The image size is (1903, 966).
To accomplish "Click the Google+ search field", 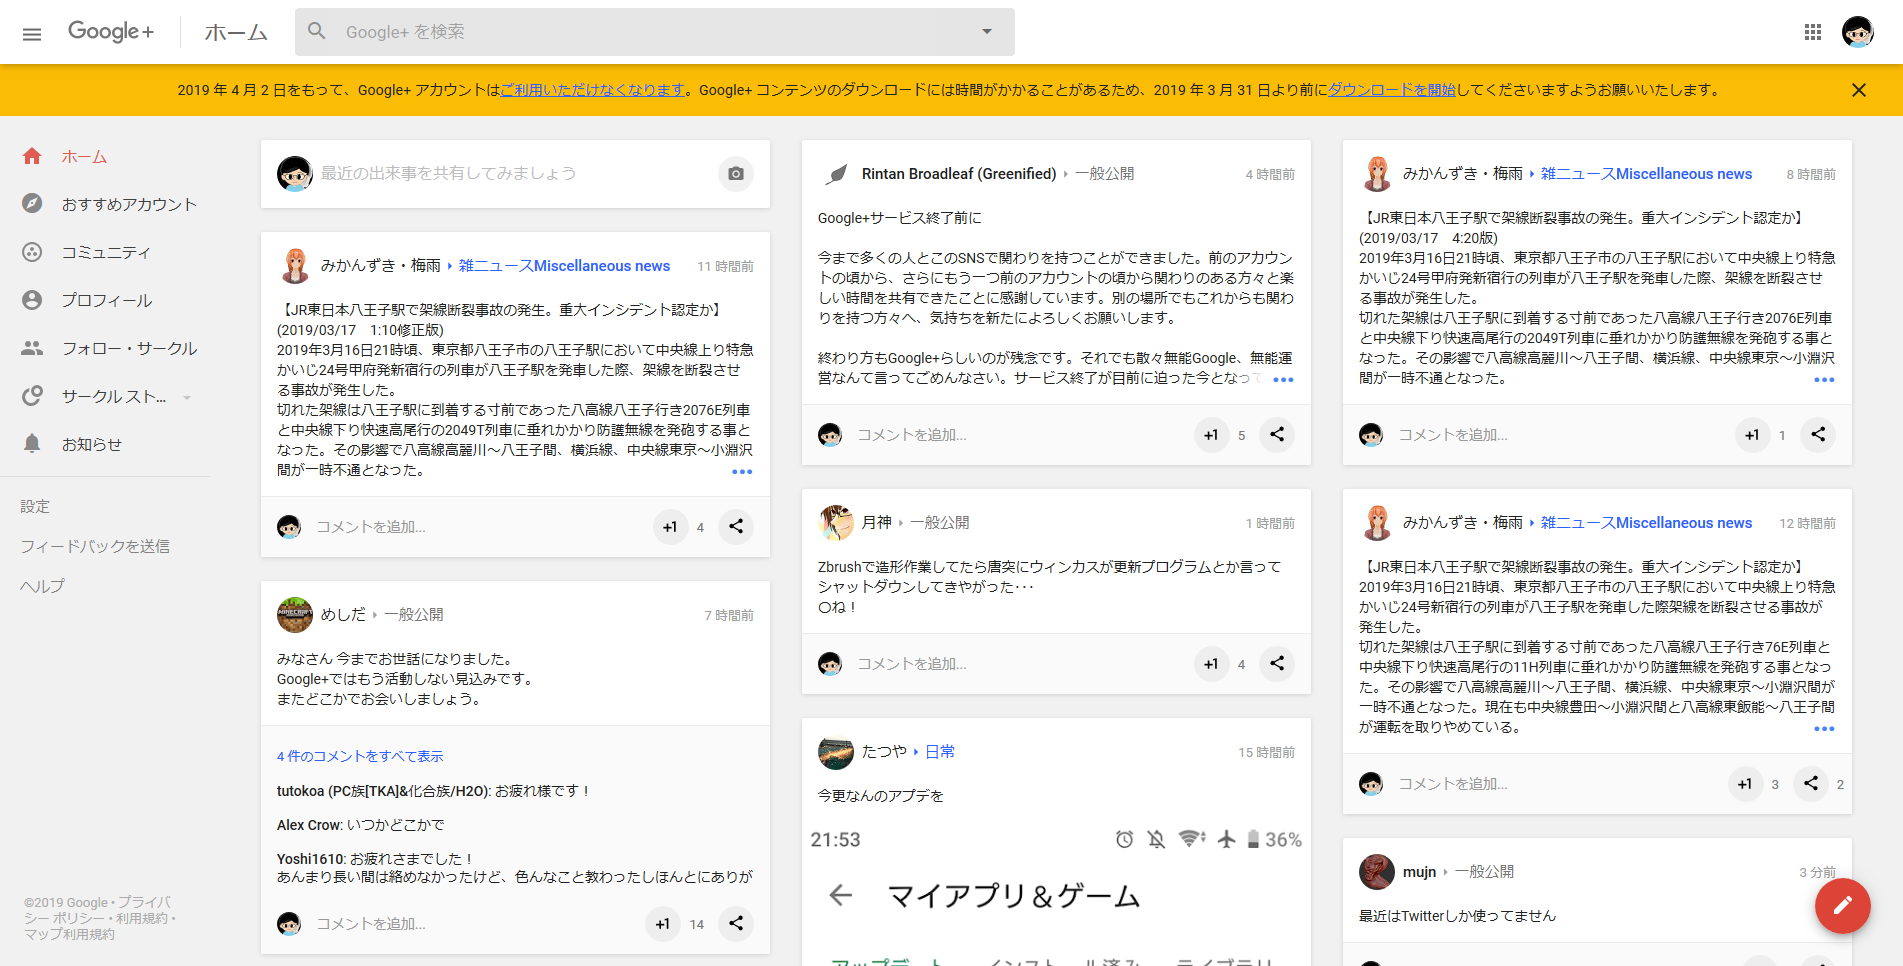I will 655,32.
